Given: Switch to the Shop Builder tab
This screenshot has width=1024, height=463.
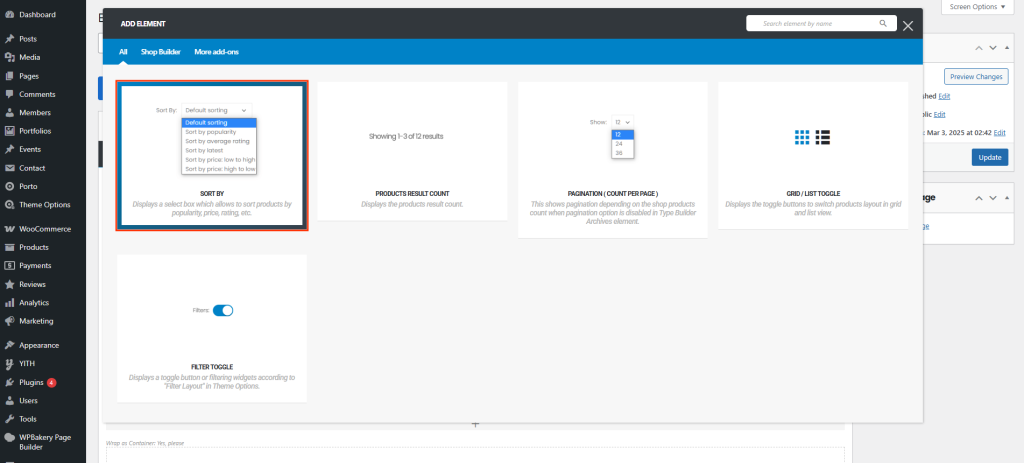Looking at the screenshot, I should click(160, 52).
